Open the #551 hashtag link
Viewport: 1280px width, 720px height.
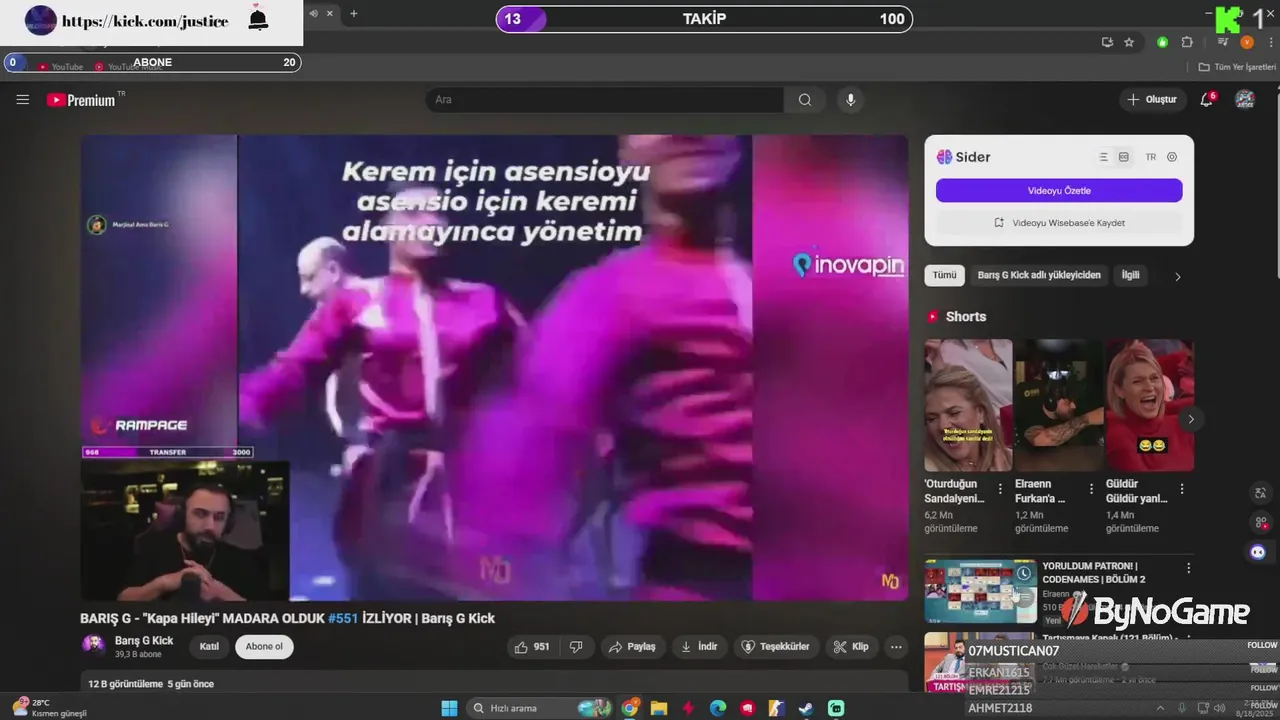click(343, 618)
